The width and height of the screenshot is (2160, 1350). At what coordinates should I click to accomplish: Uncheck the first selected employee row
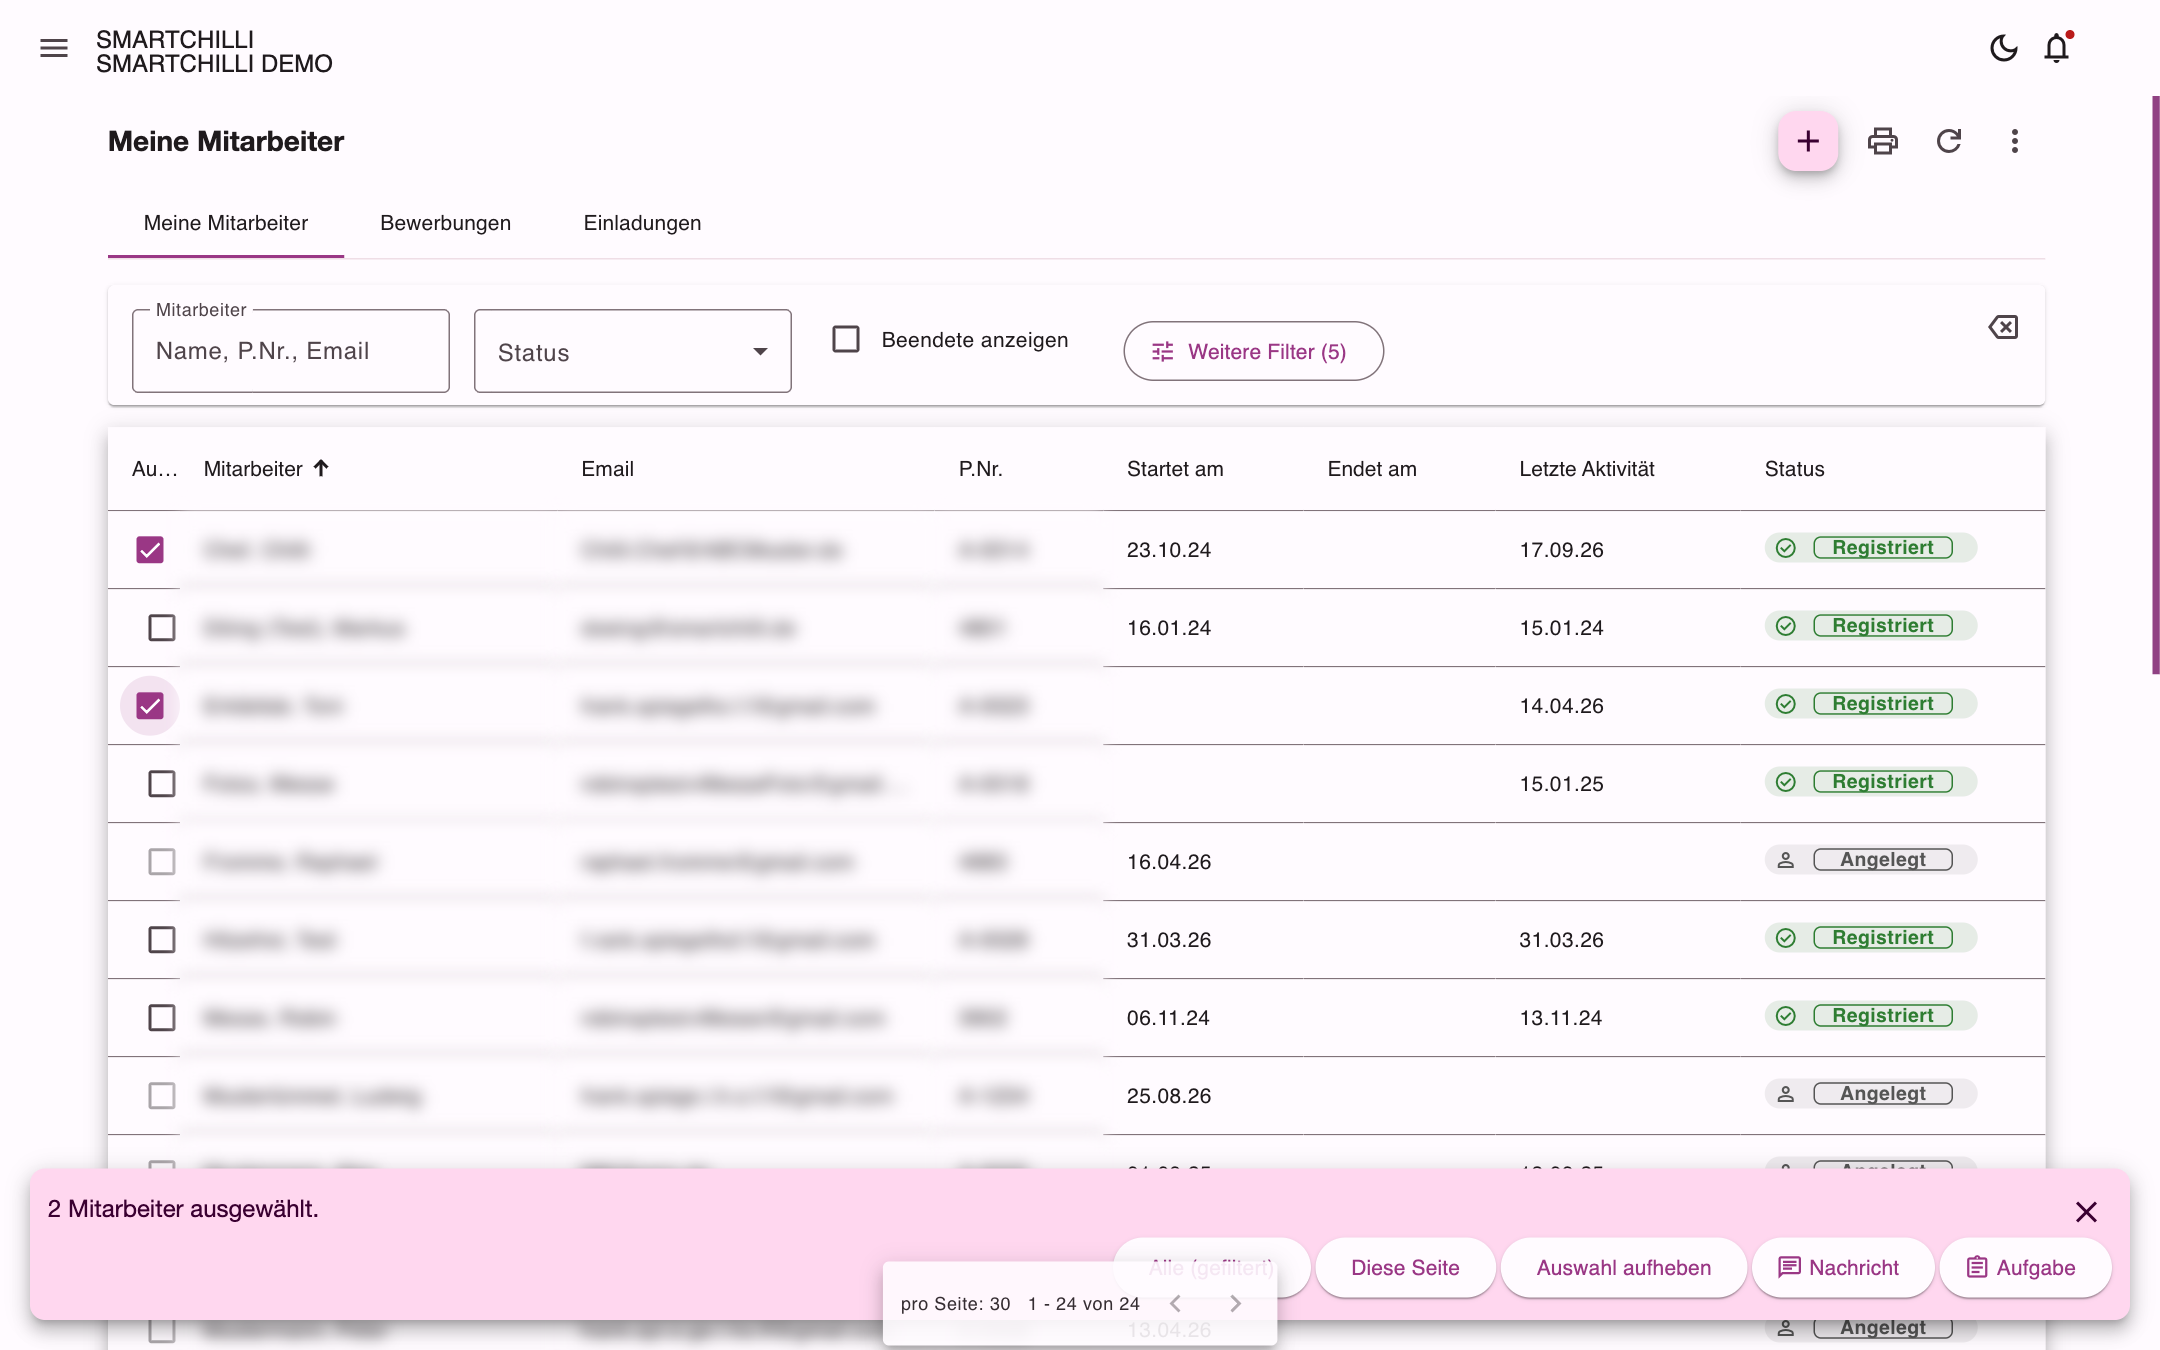click(150, 550)
